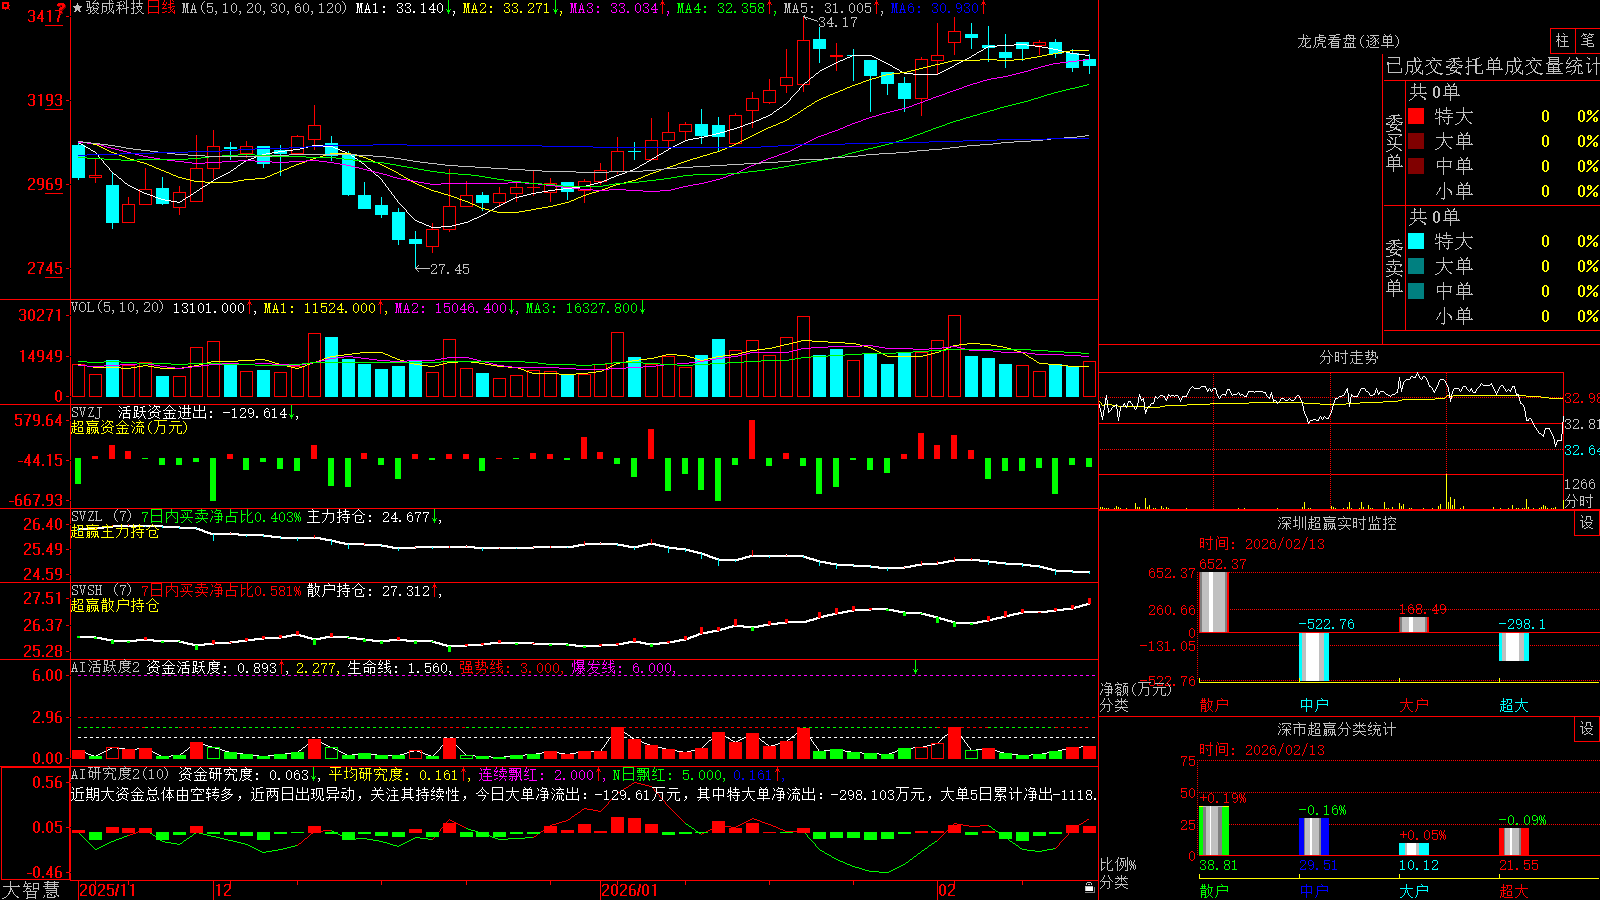This screenshot has width=1600, height=900.
Task: Click the 时间: 2026/02/13 text in 实时监控
Action: click(x=1262, y=544)
